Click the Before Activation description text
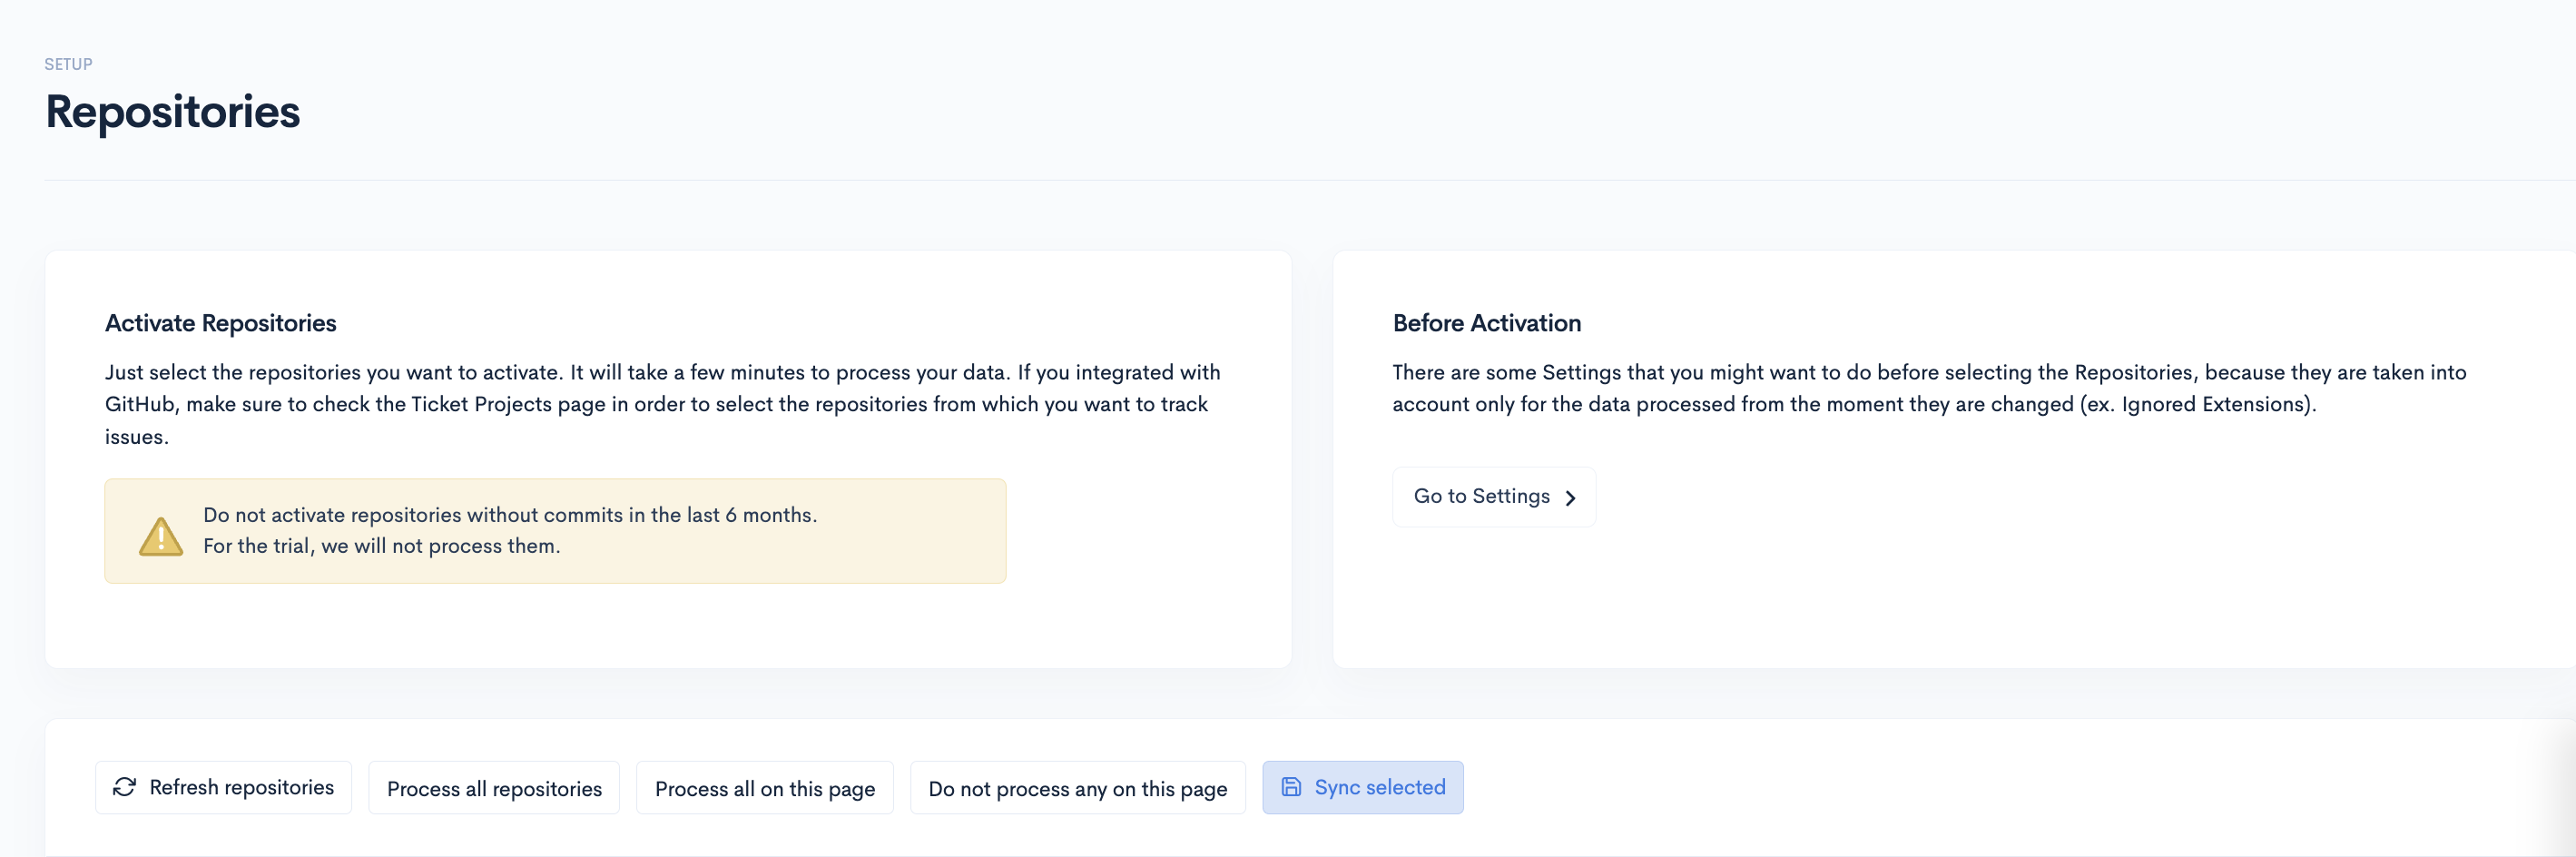The height and width of the screenshot is (857, 2576). tap(1930, 388)
